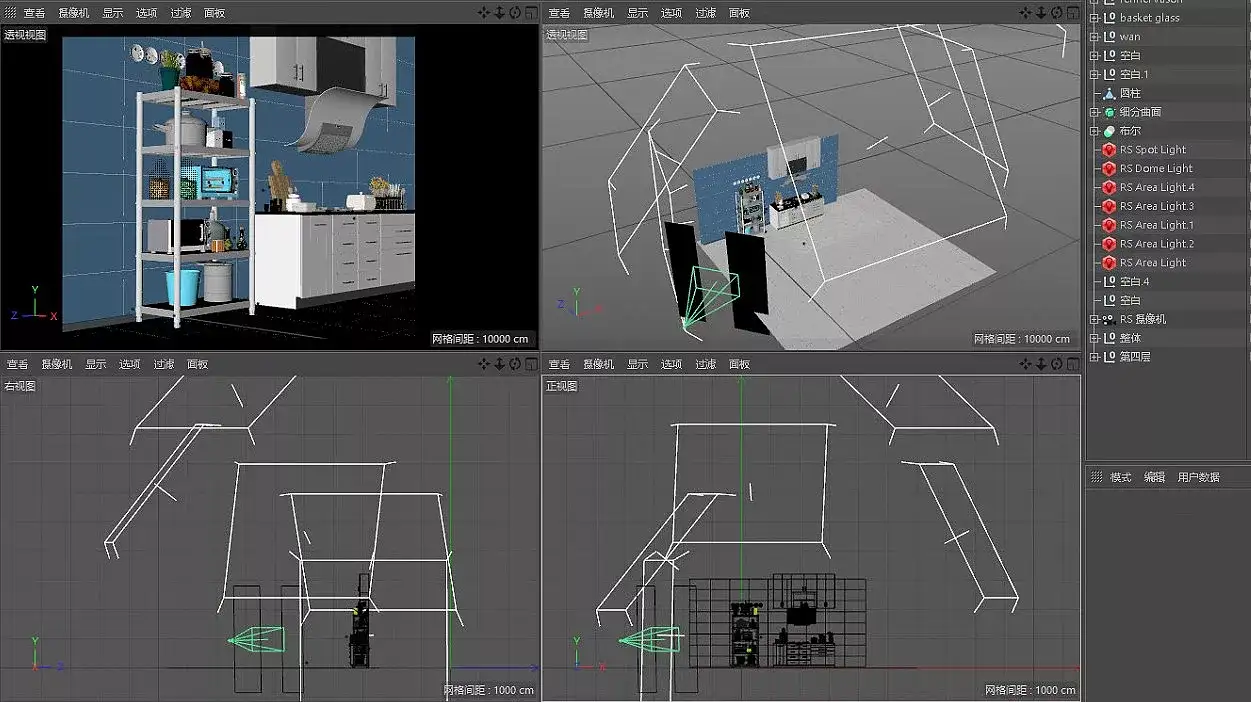Viewport: 1251px width, 702px height.
Task: Expand the wan object hierarchy
Action: (x=1094, y=37)
